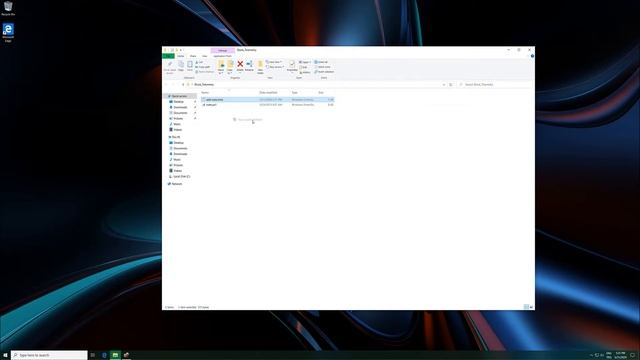Switch to the Home ribbon tab

tap(180, 56)
